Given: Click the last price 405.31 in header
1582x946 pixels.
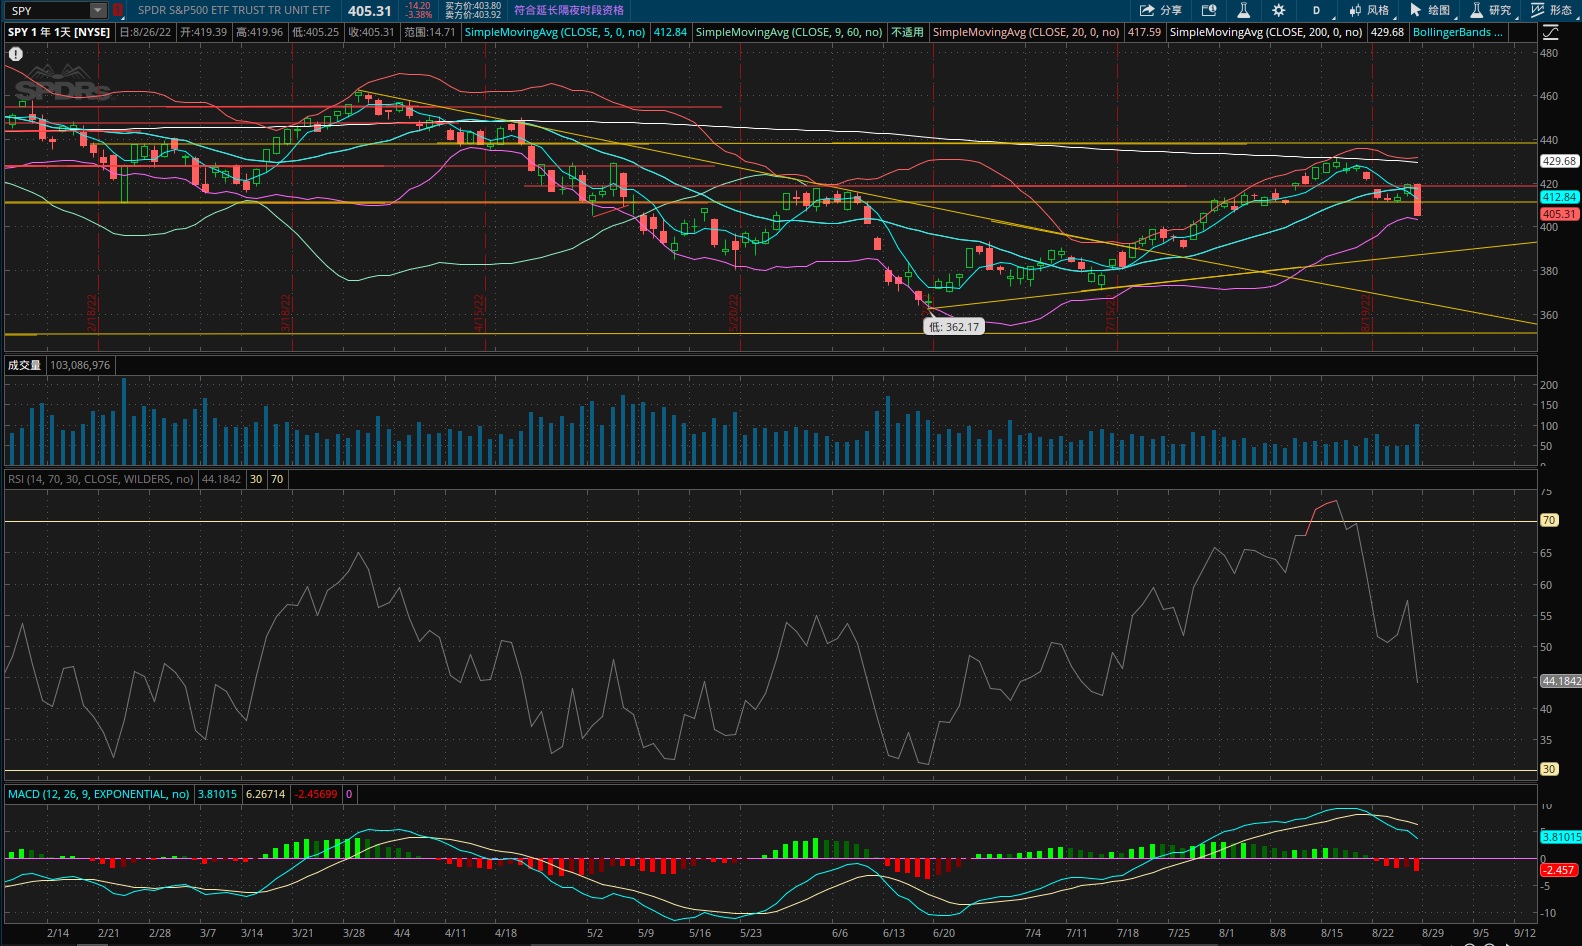Looking at the screenshot, I should click(370, 11).
